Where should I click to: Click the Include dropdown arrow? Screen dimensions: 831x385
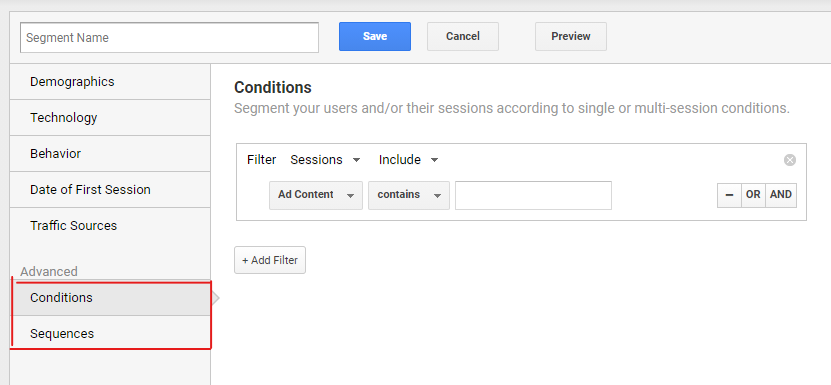click(435, 160)
